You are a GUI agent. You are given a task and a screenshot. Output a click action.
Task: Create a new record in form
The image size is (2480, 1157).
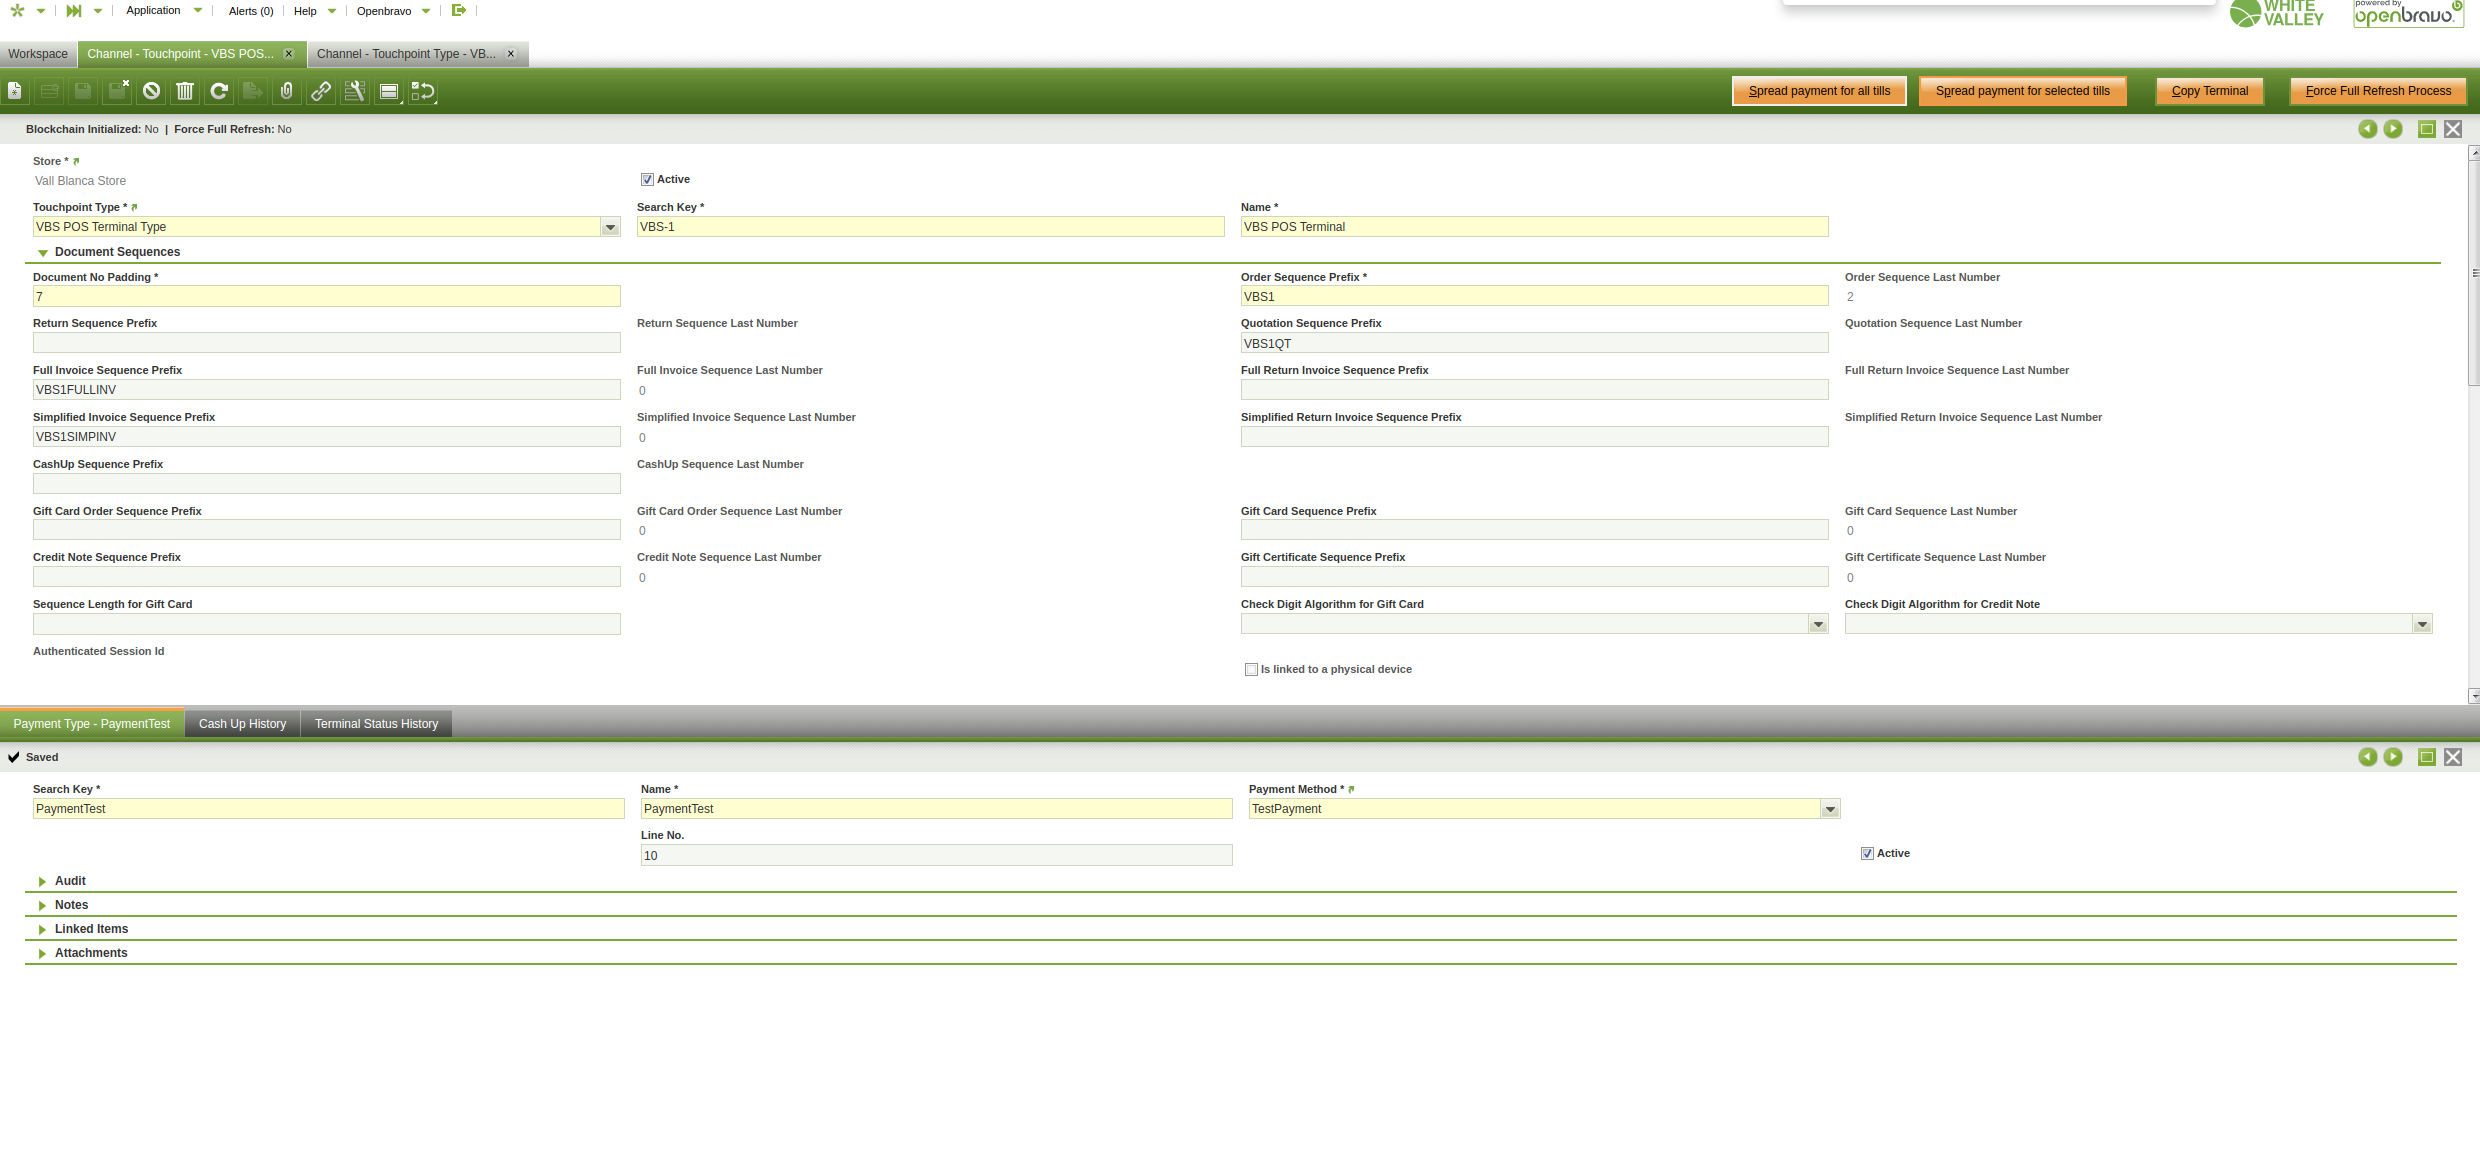pos(15,91)
